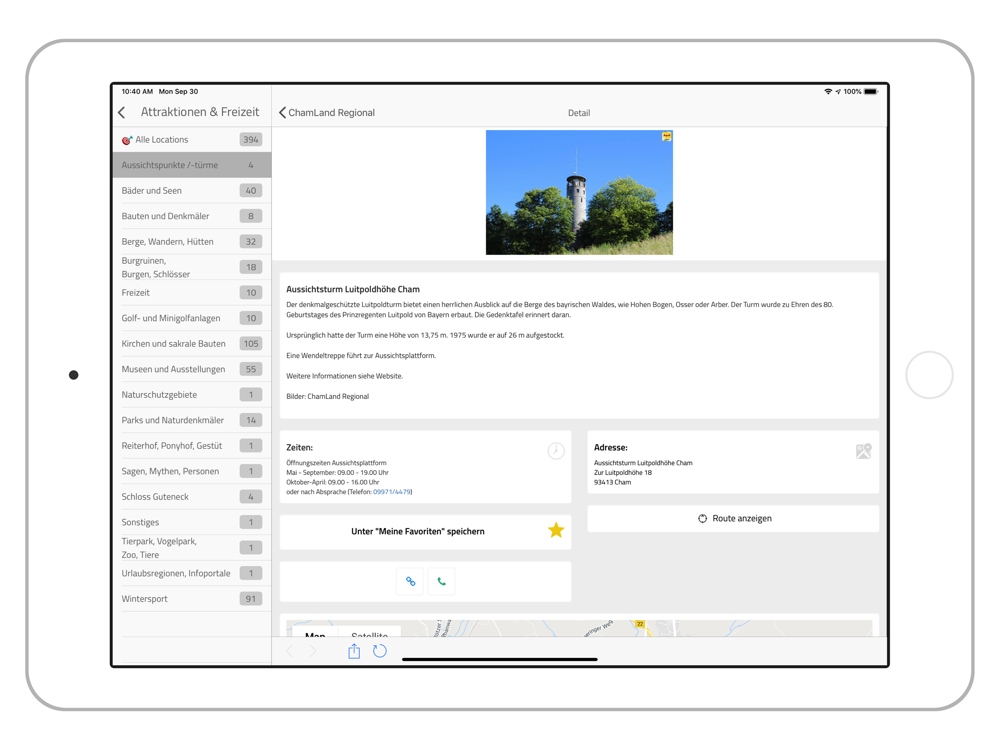Image resolution: width=1000 pixels, height=750 pixels.
Task: Open the Alle Locations target icon
Action: click(127, 140)
